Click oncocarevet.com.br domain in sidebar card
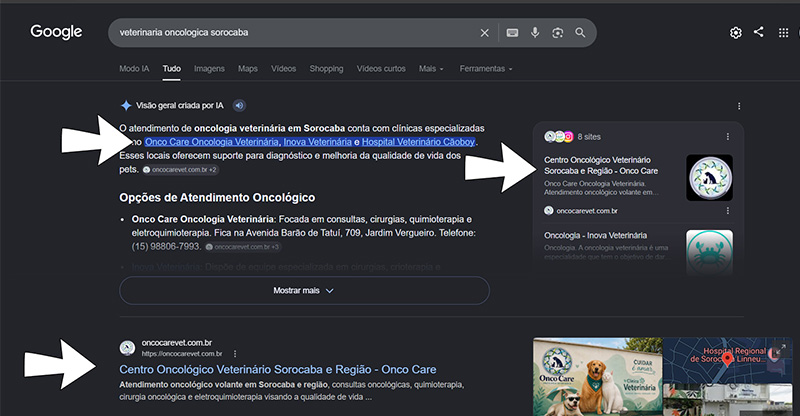The image size is (800, 416). point(587,211)
